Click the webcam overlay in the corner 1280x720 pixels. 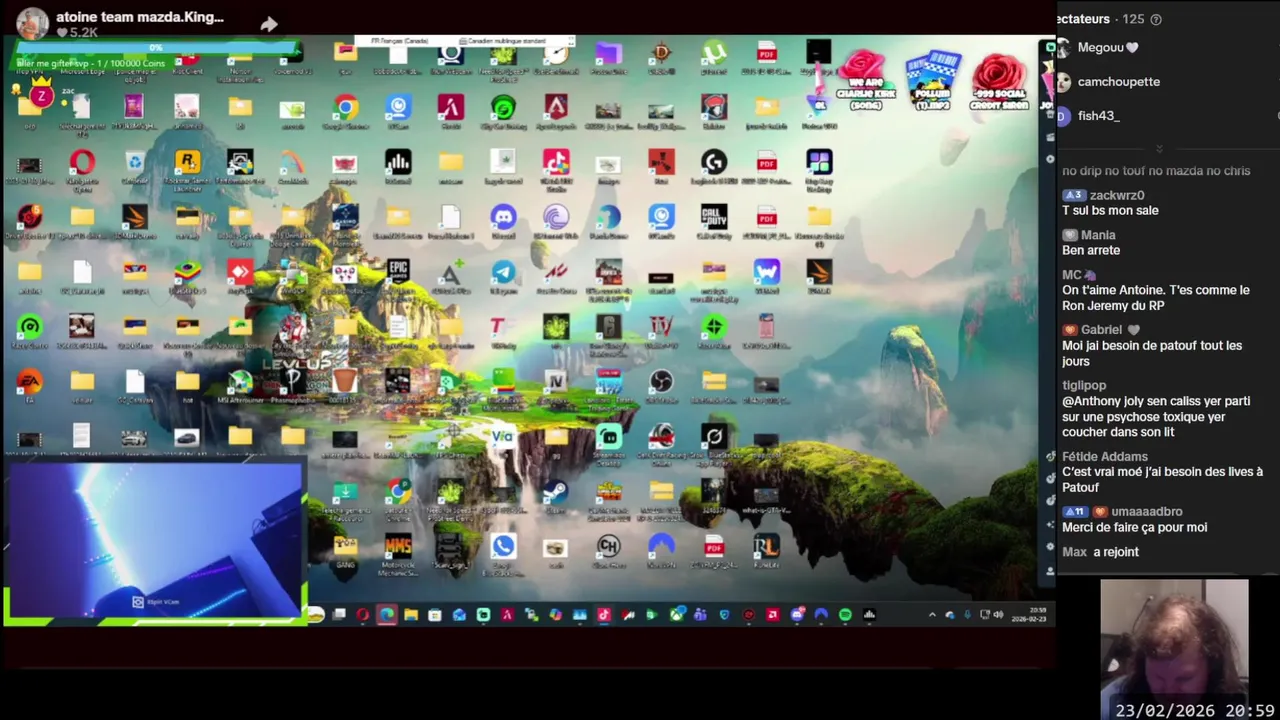point(156,543)
